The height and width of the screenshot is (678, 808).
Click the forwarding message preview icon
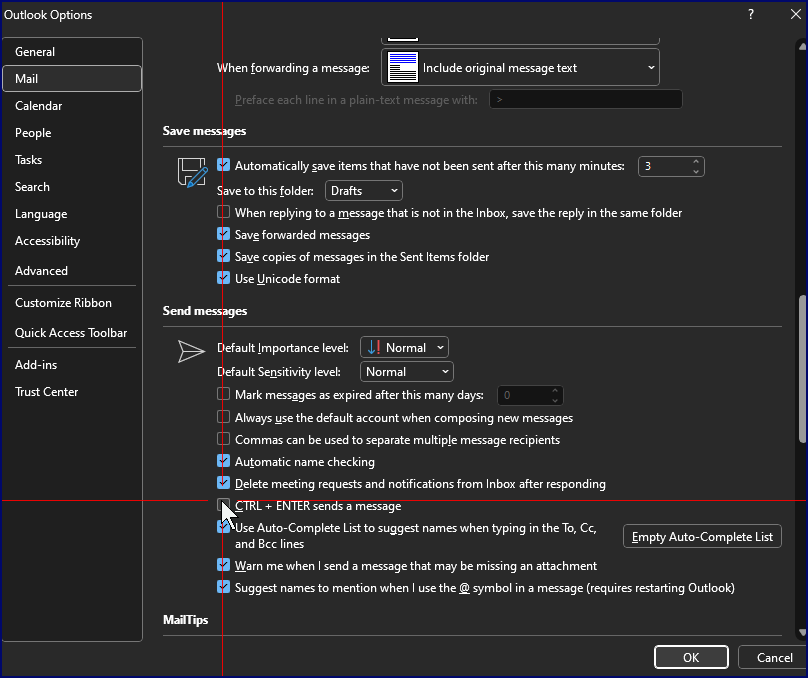402,67
